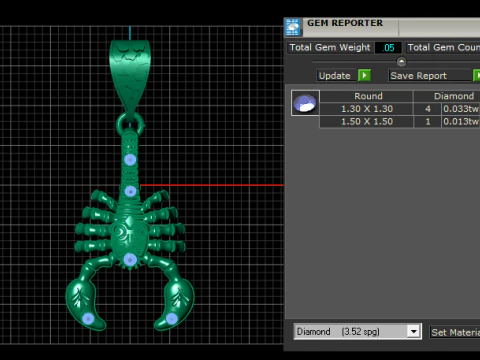Select the 1.30 X 1.30 size cell
This screenshot has height=360, width=480.
(367, 109)
